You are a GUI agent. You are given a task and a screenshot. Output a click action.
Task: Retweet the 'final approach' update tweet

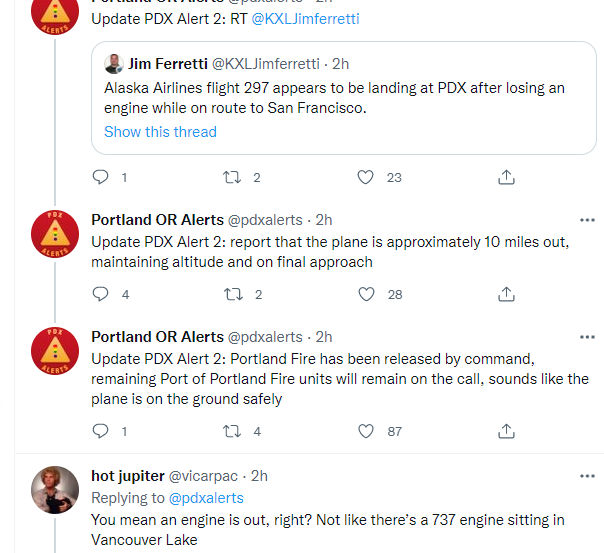coord(233,294)
